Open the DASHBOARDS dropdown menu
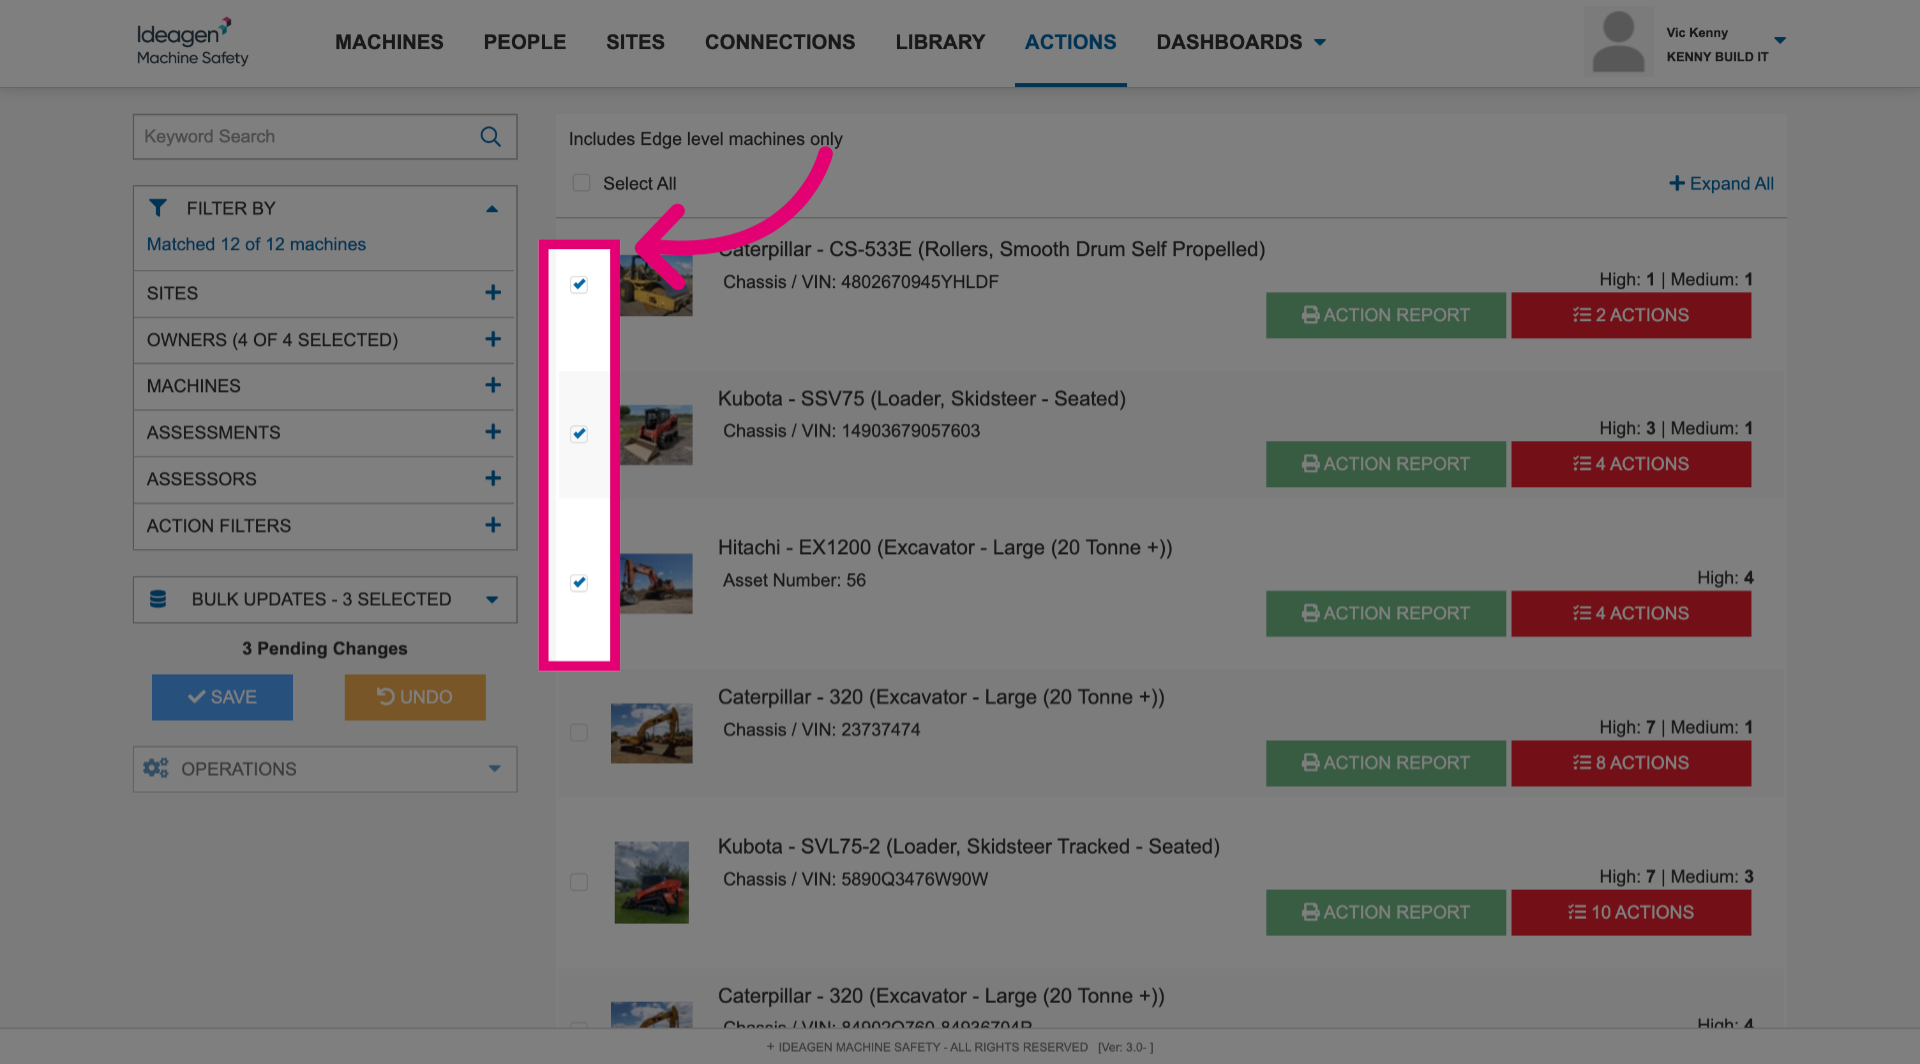 [x=1241, y=42]
